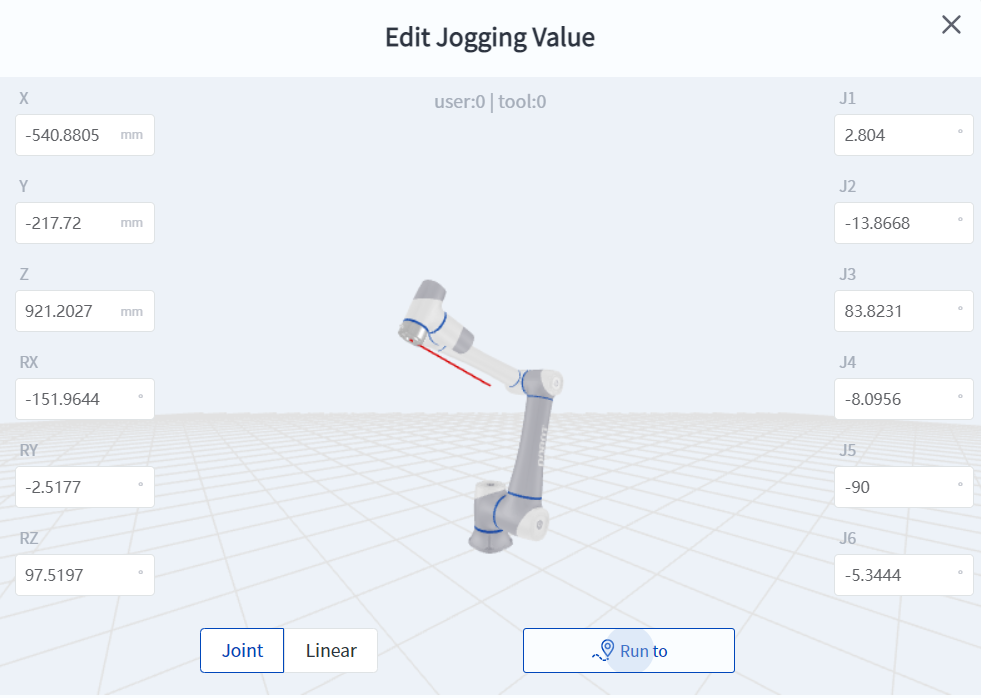Click the J6 joint angle input
981x698 pixels.
[x=895, y=575]
